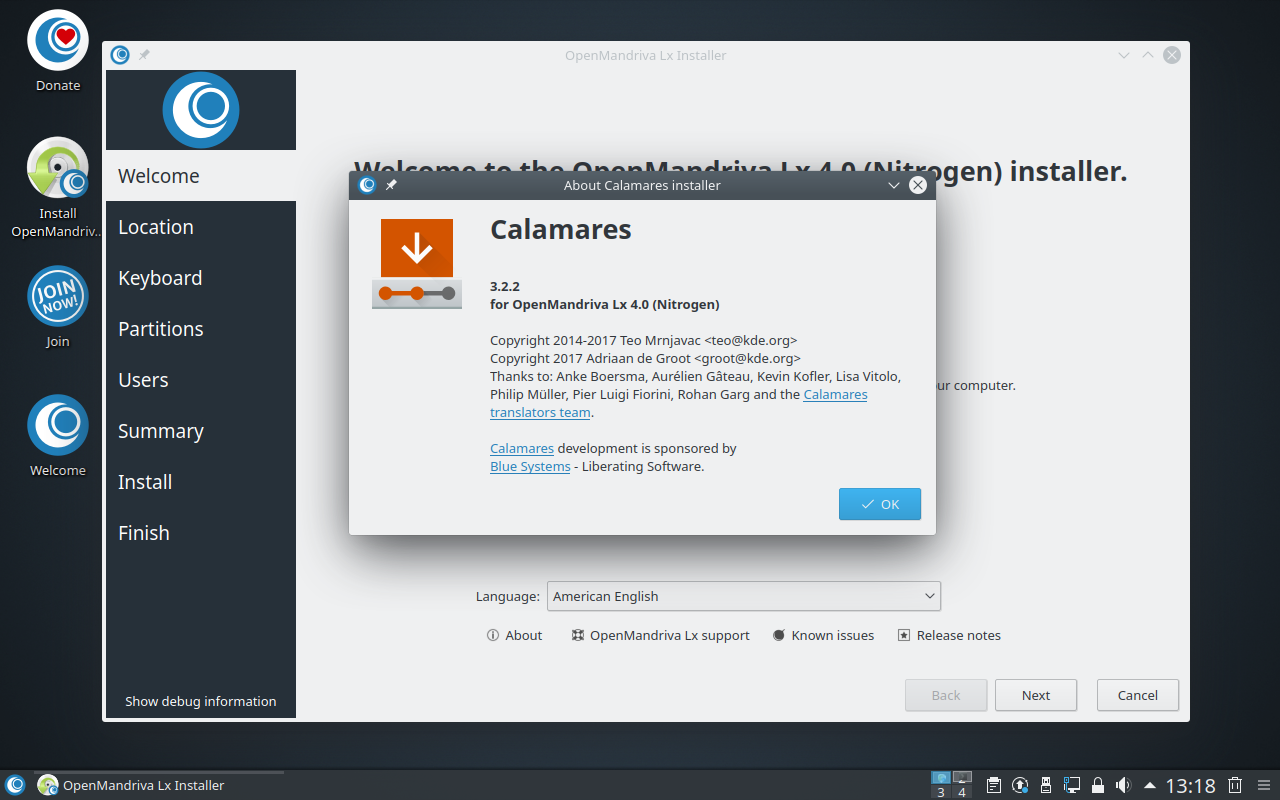Open the clipboard tray icon
The width and height of the screenshot is (1280, 800).
point(994,785)
